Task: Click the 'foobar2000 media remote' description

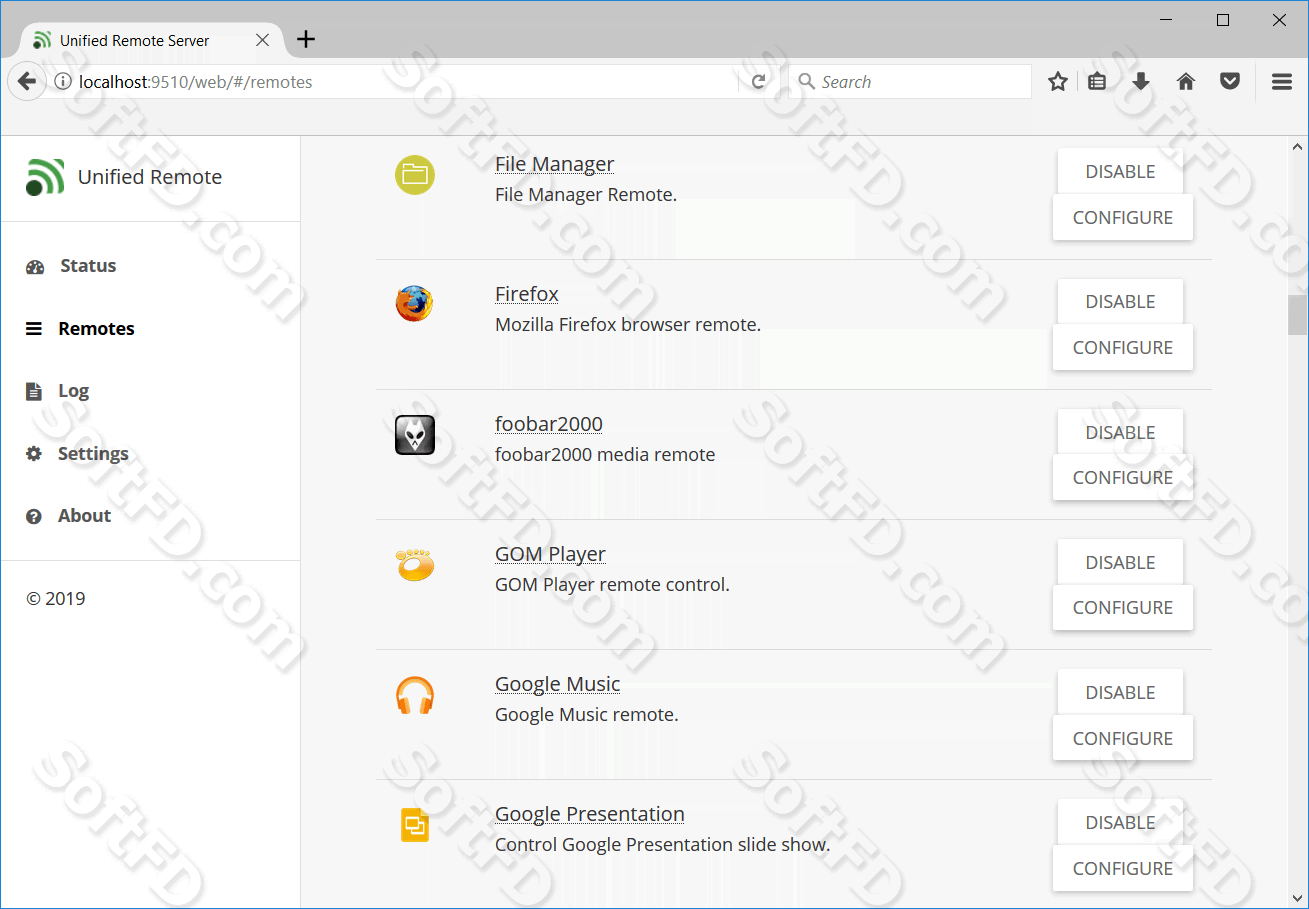Action: [x=605, y=455]
